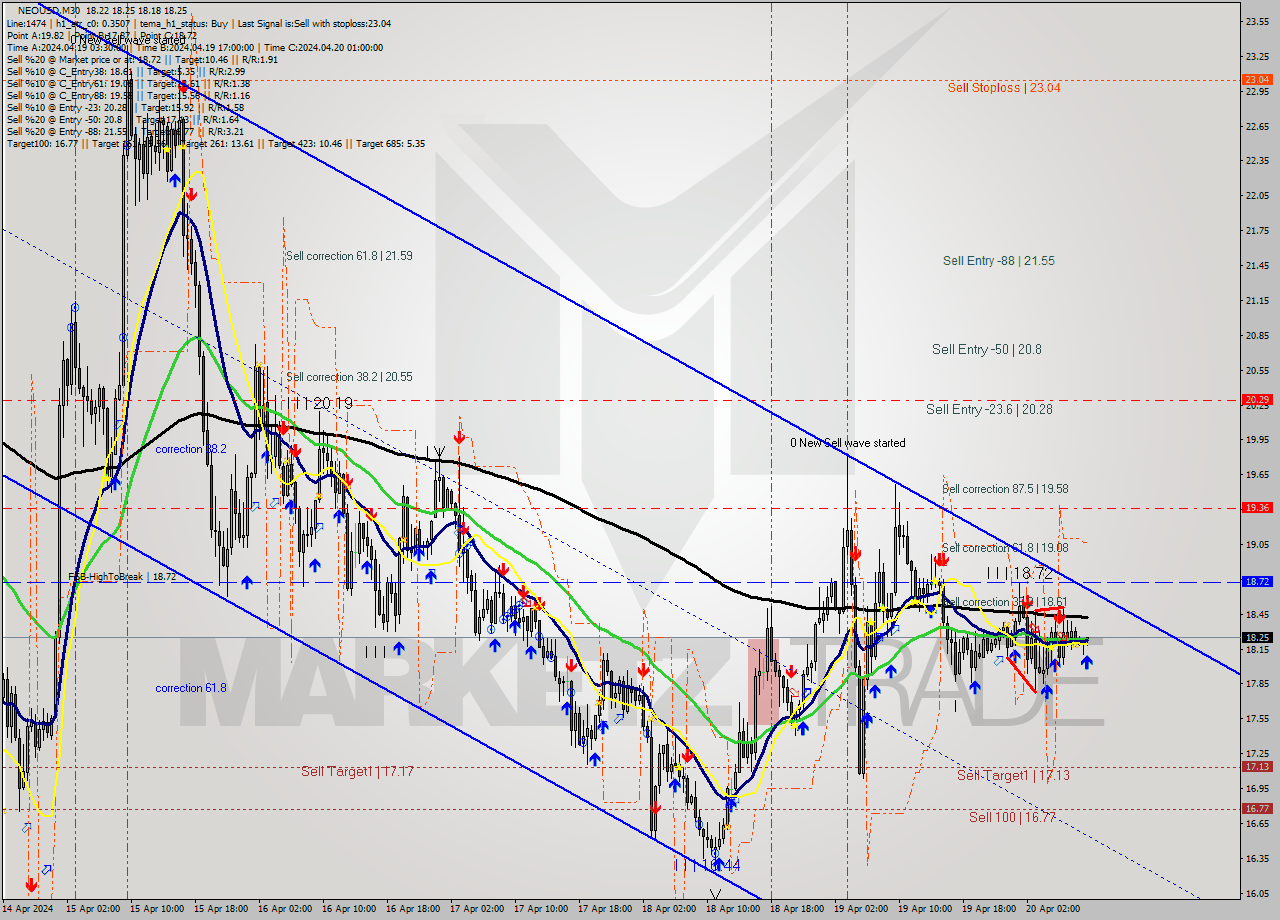Viewport: 1280px width, 920px height.
Task: Click the 21.15 level on price axis
Action: coord(1256,300)
